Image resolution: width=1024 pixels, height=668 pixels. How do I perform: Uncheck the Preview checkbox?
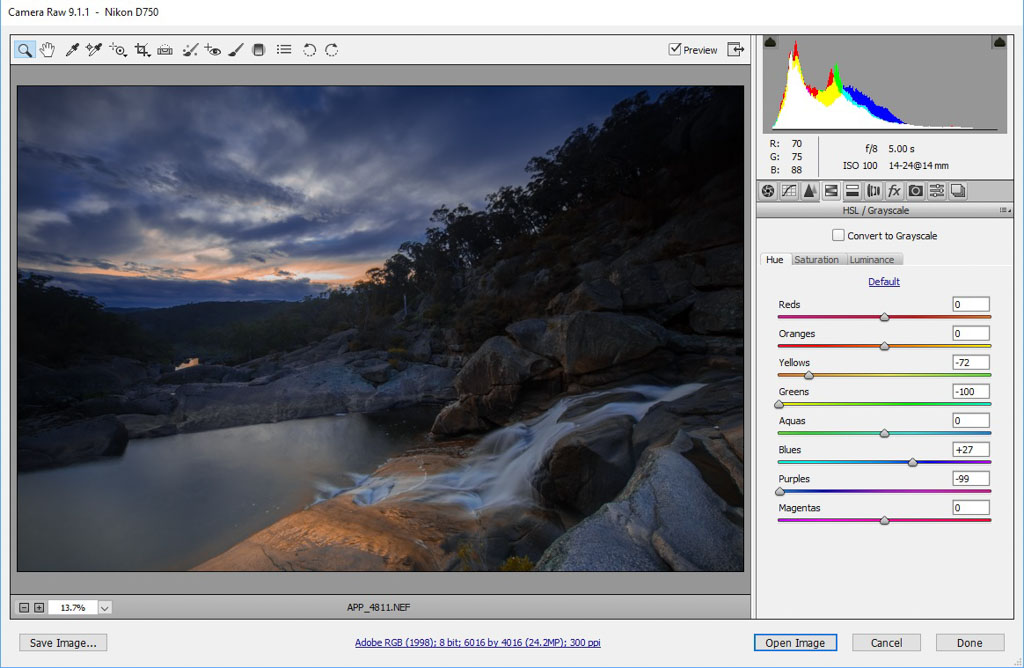[675, 49]
